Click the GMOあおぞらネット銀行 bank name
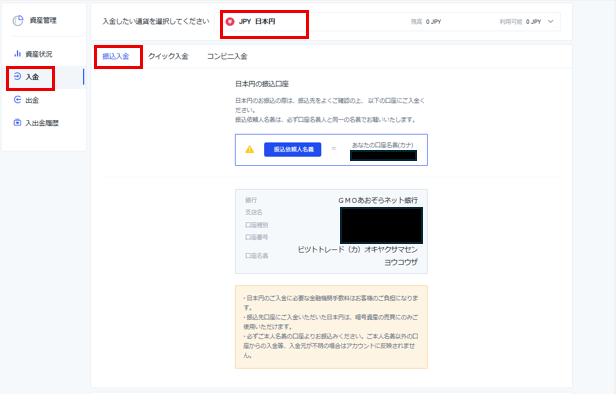 point(378,200)
